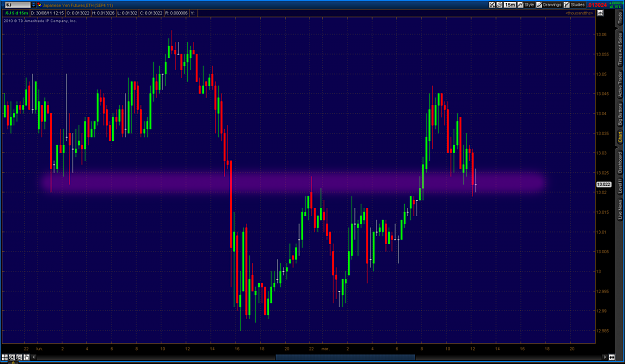Click the Drawings pencil icon
The image size is (625, 364).
539,5
